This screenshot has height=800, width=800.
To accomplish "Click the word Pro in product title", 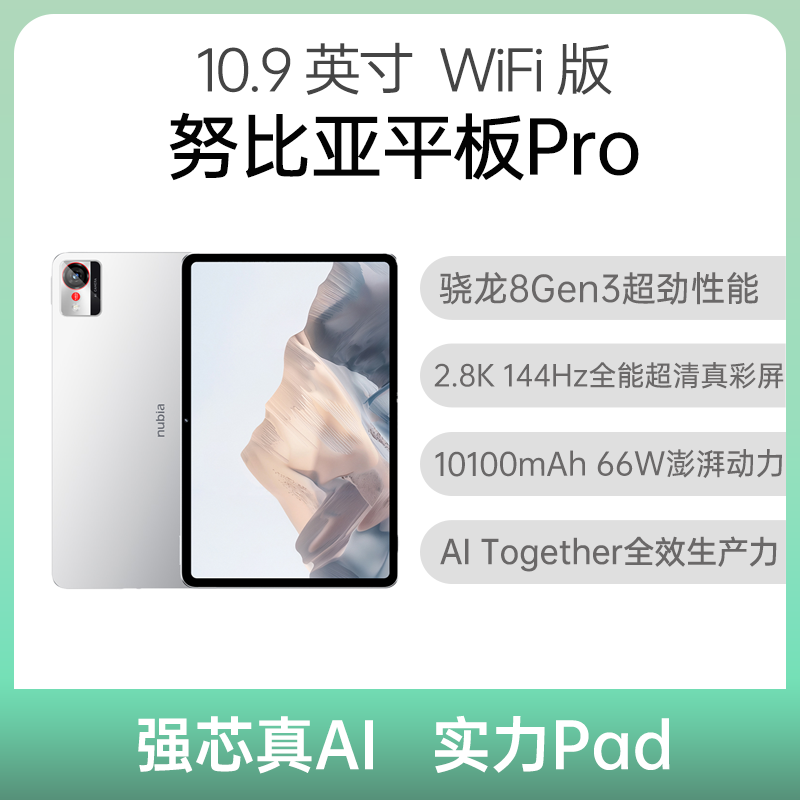I will pos(583,148).
